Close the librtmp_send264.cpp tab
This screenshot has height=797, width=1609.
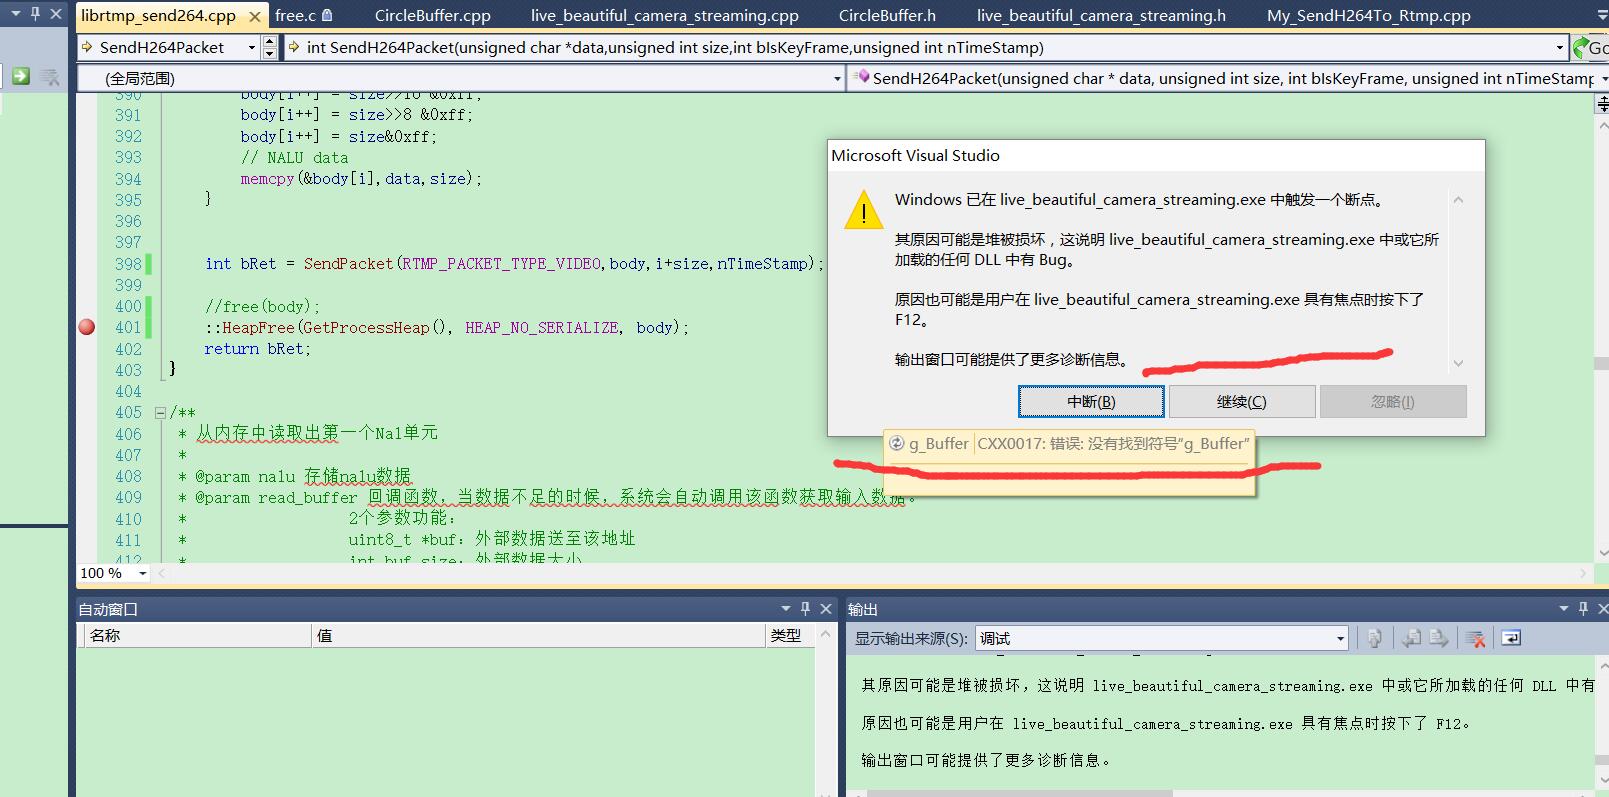tap(255, 16)
